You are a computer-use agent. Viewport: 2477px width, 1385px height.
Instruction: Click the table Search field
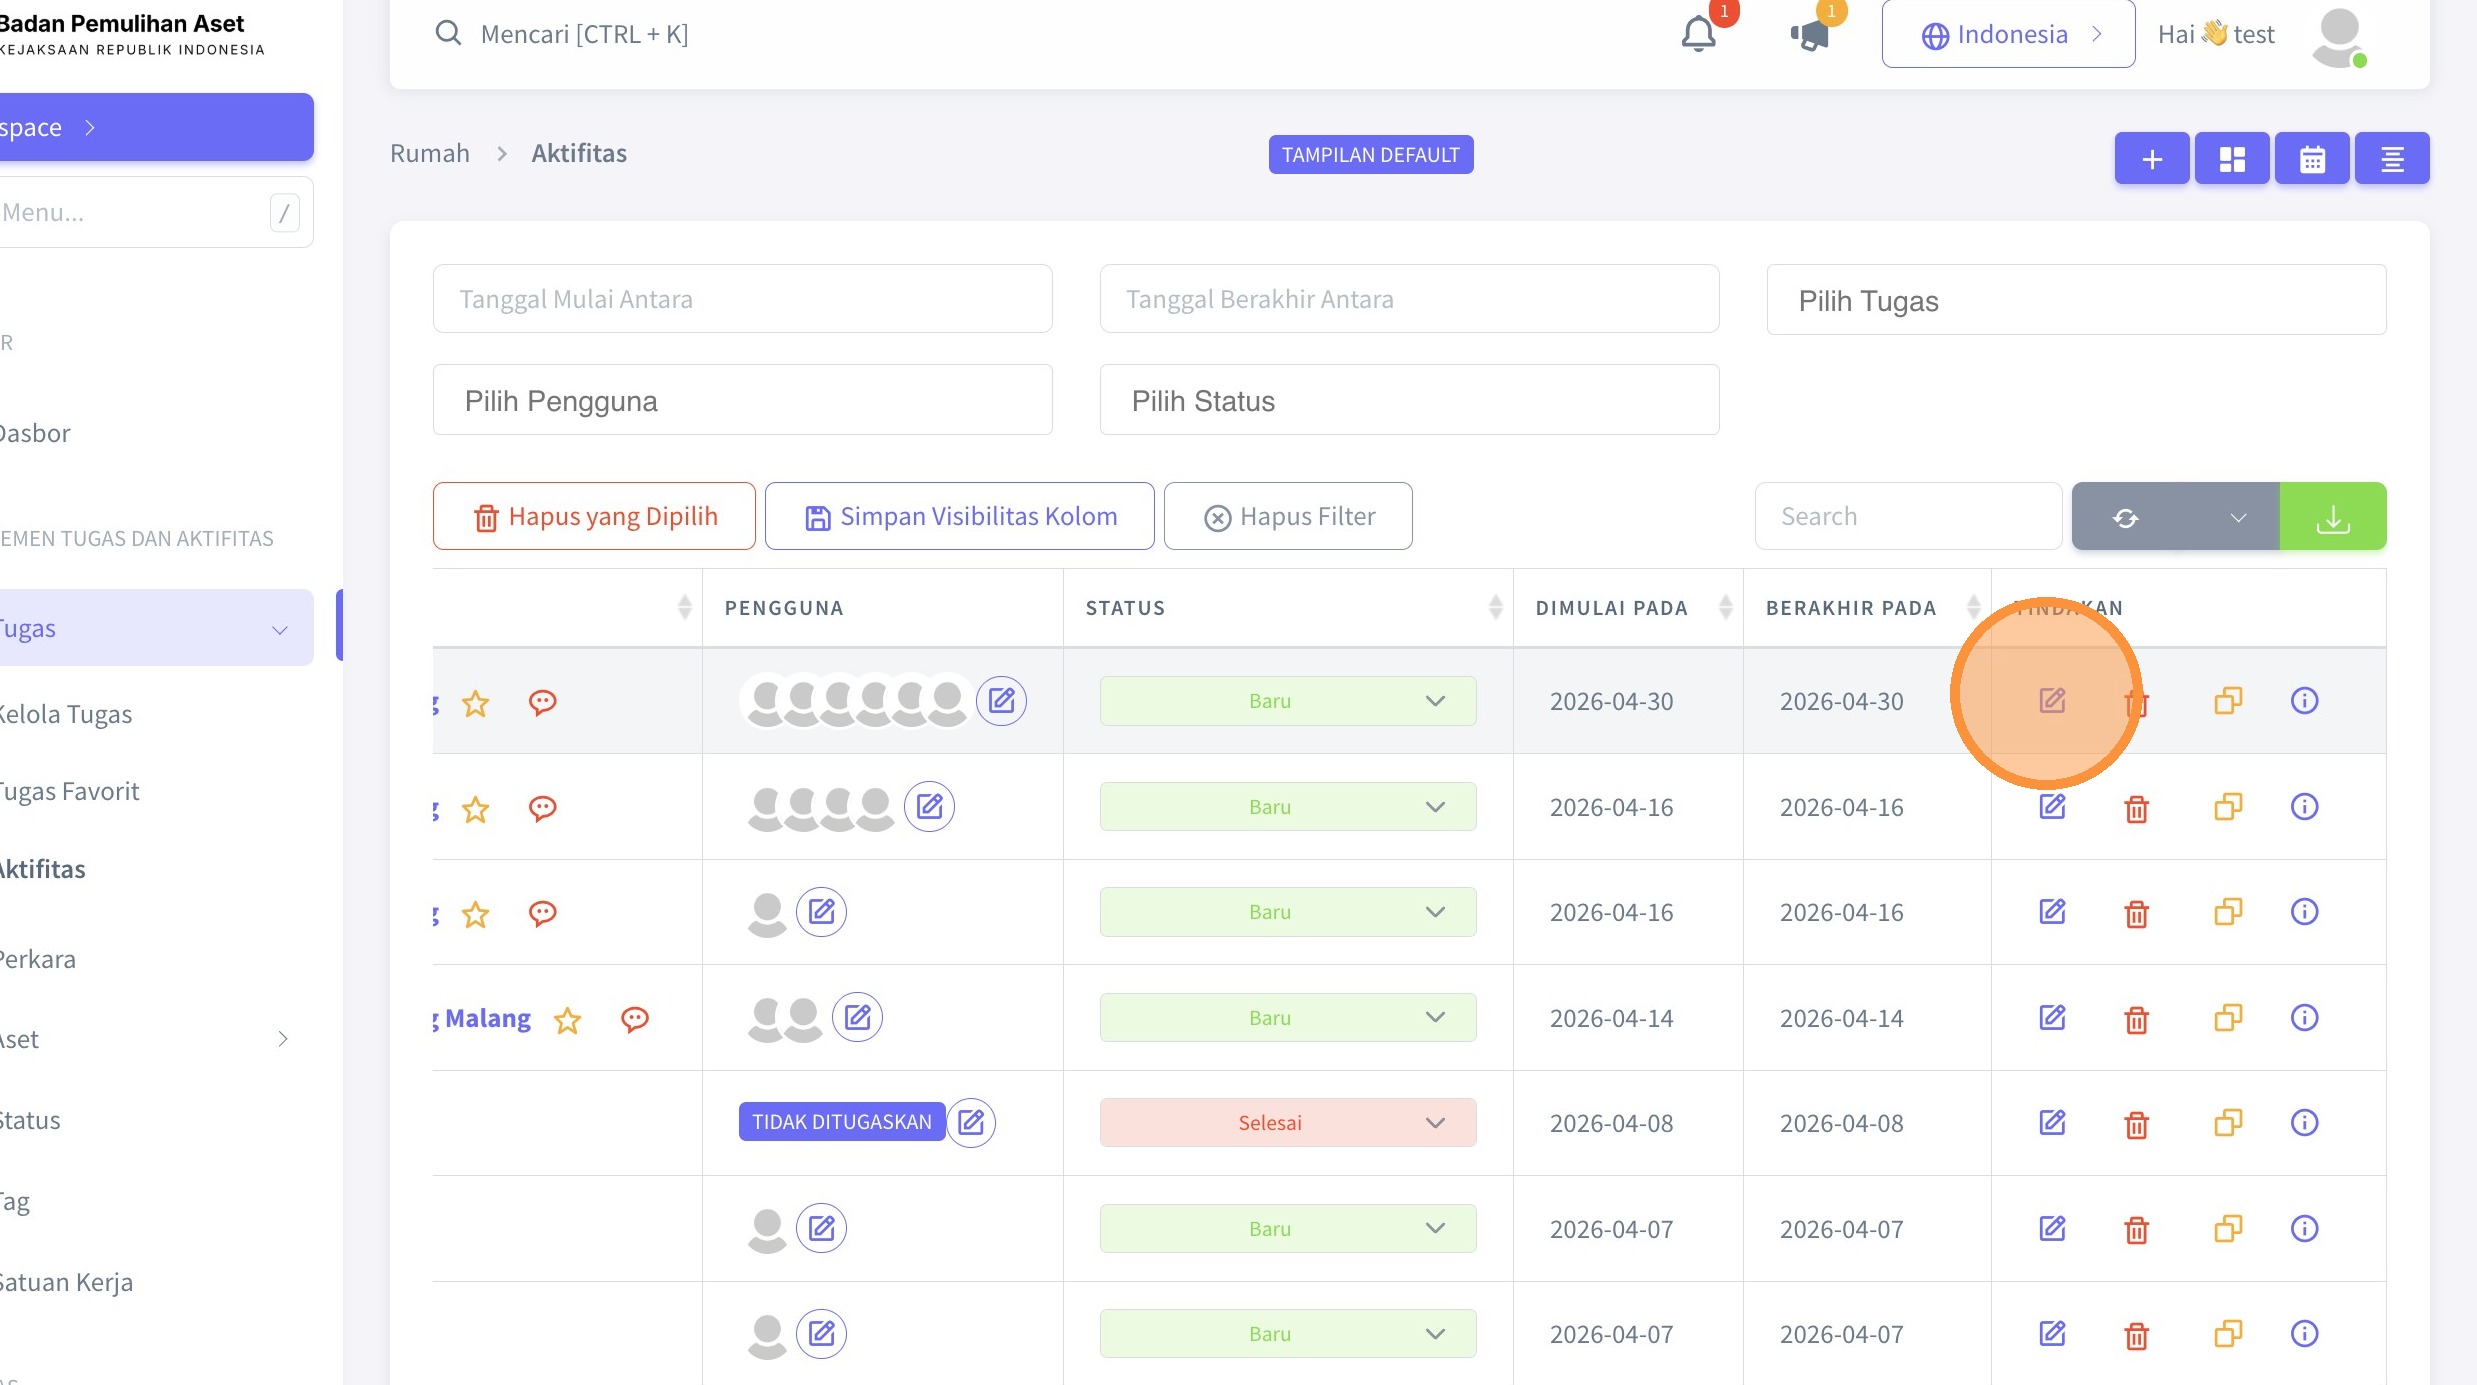click(x=1908, y=517)
